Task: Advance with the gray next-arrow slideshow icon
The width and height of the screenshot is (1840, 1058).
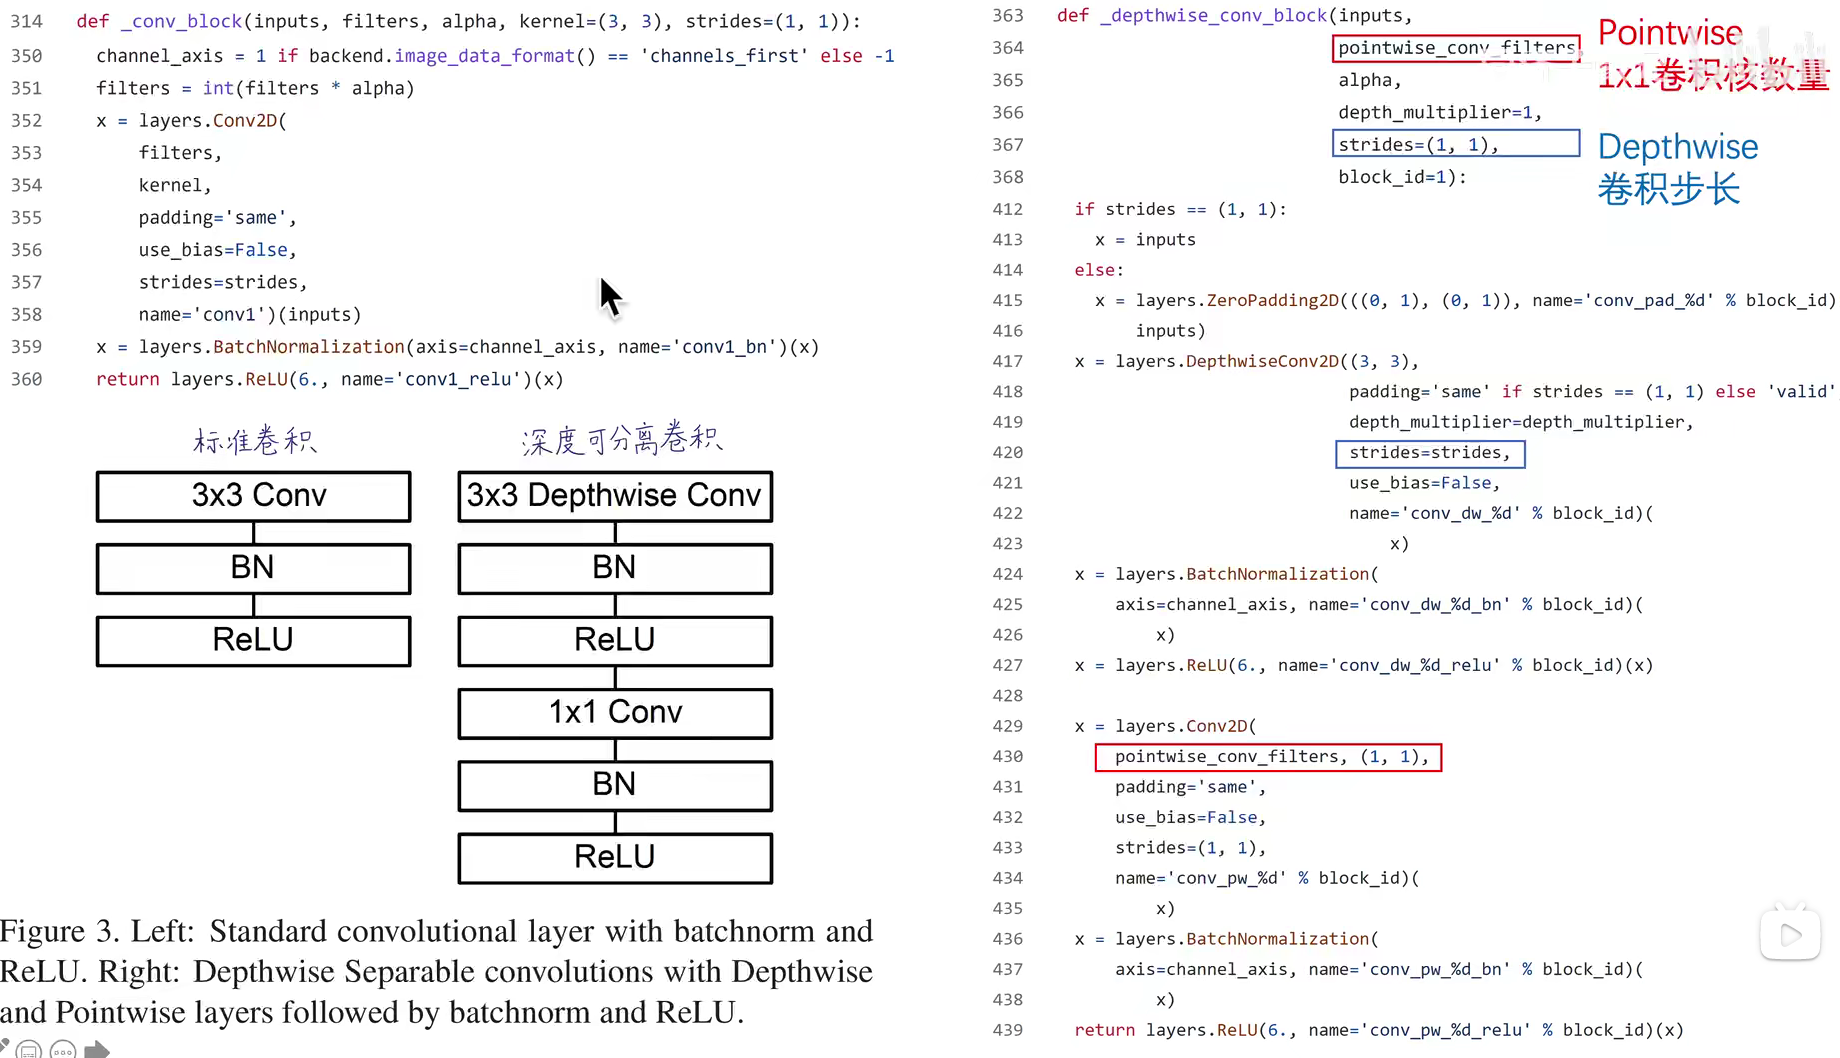Action: tap(96, 1050)
